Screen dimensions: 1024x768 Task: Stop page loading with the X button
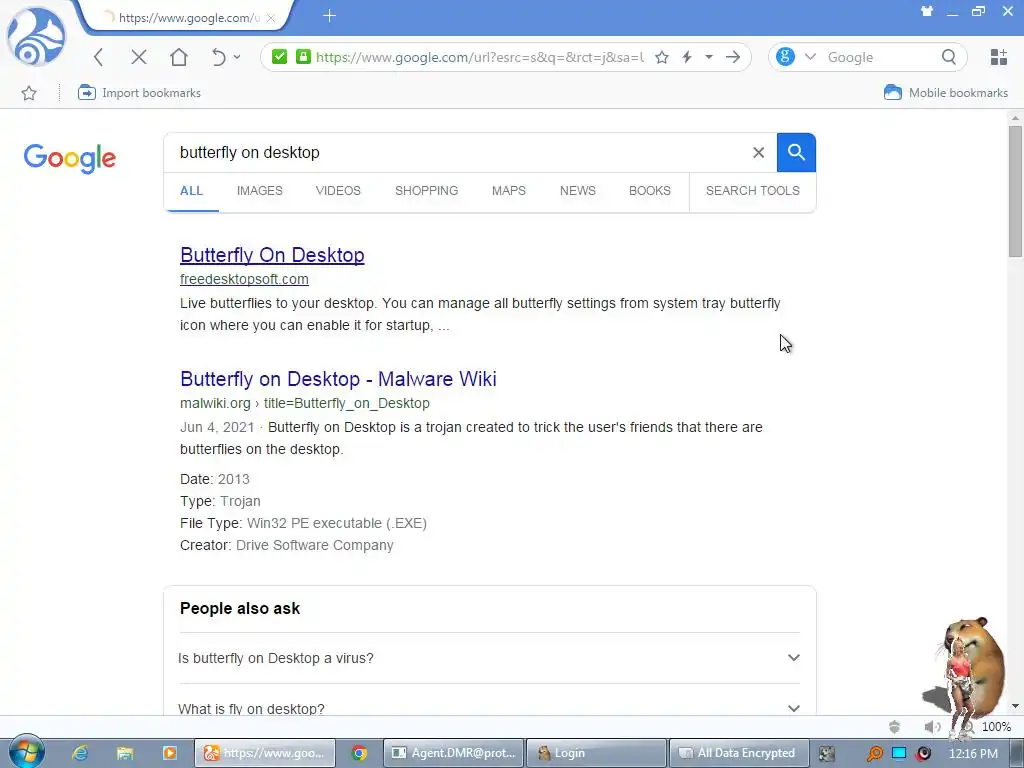(138, 57)
